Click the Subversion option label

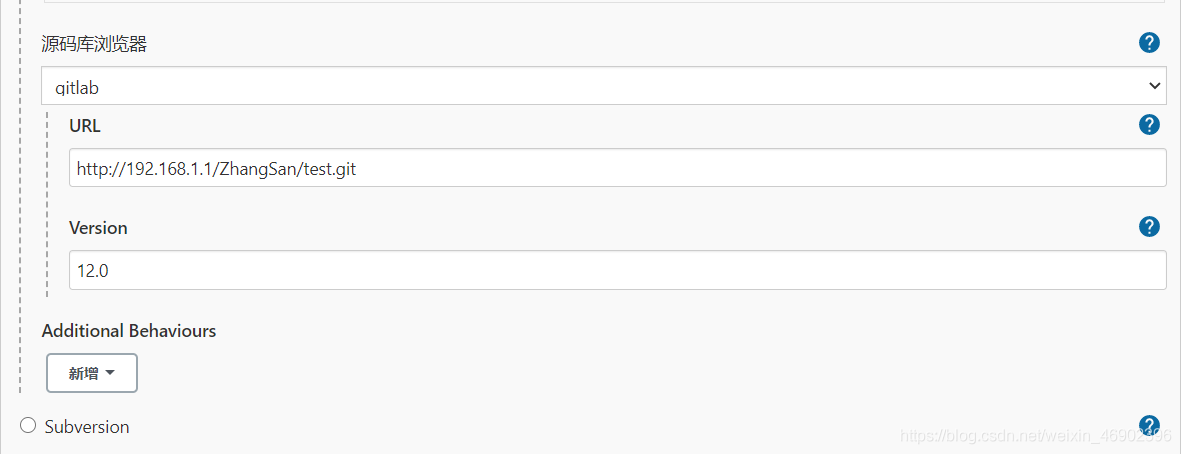coord(87,427)
